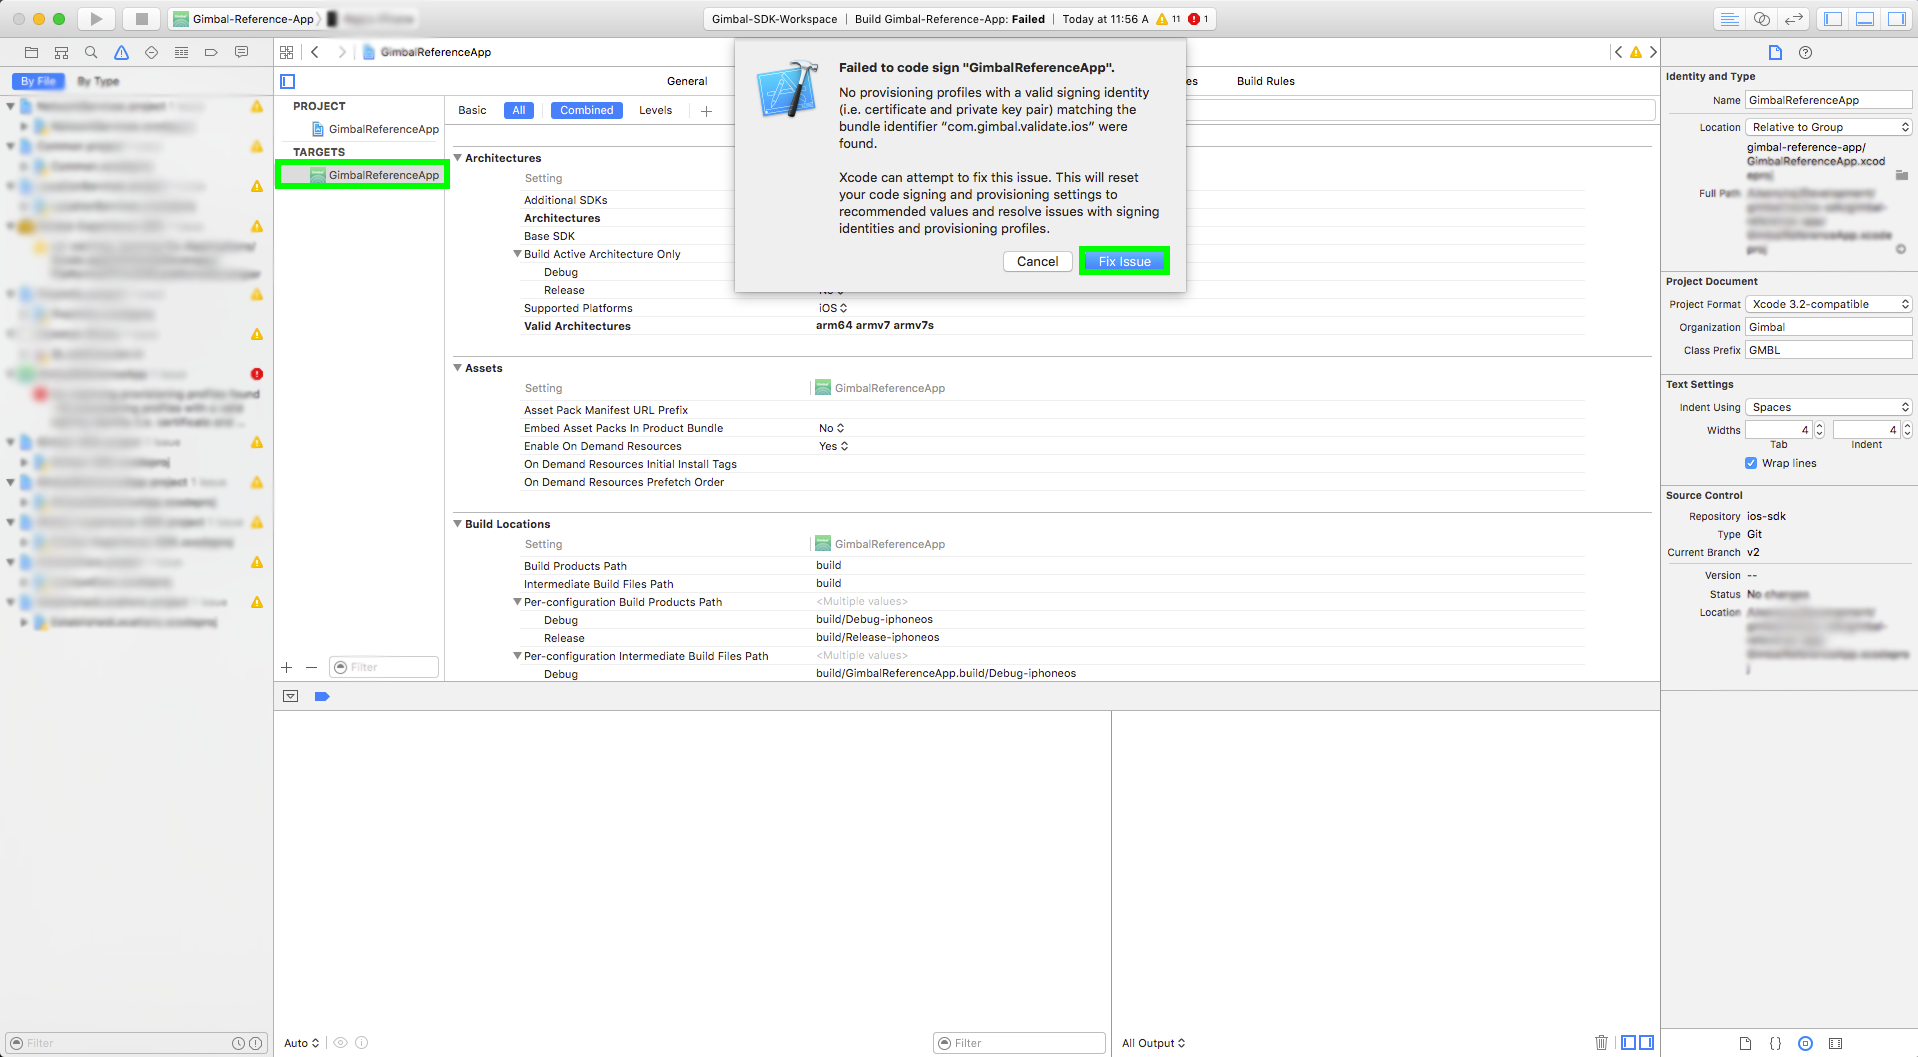Toggle the variables view pane button

pos(1628,1043)
